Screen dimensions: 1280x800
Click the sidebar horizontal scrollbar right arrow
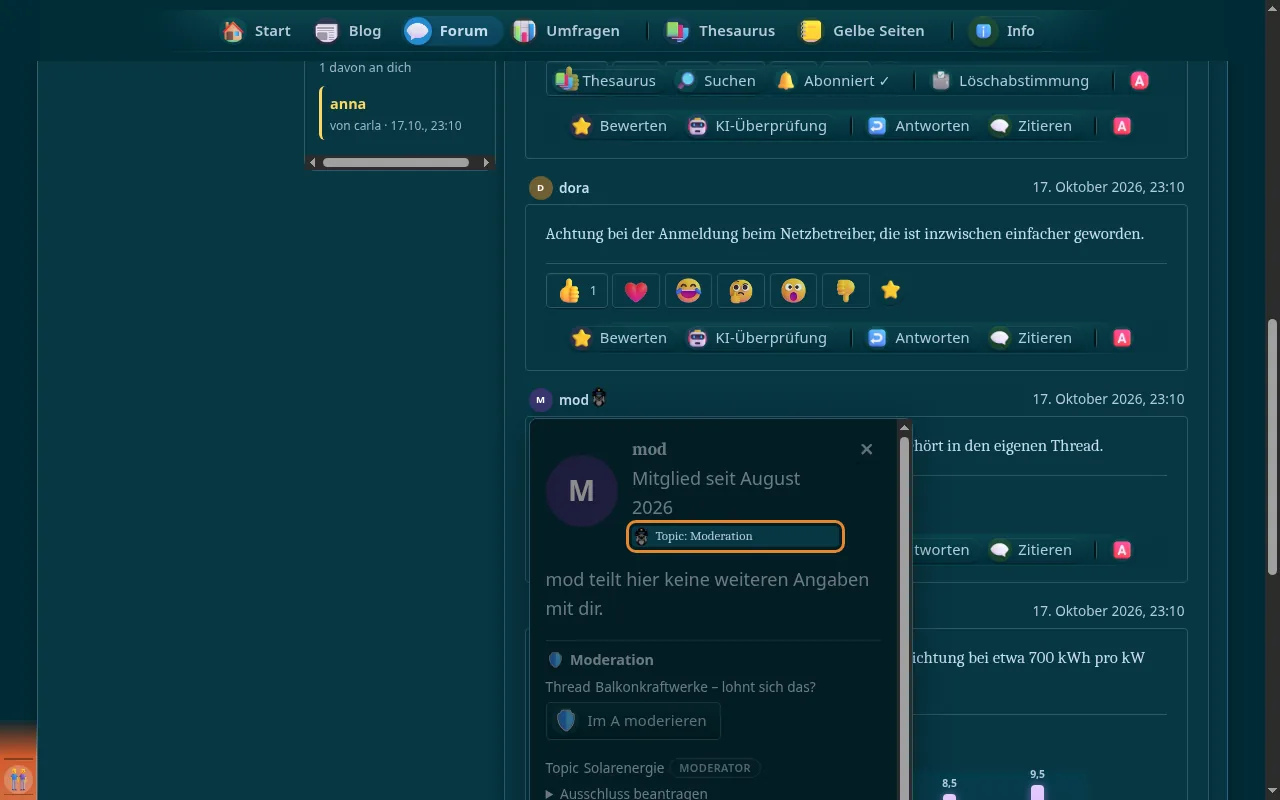[x=487, y=162]
